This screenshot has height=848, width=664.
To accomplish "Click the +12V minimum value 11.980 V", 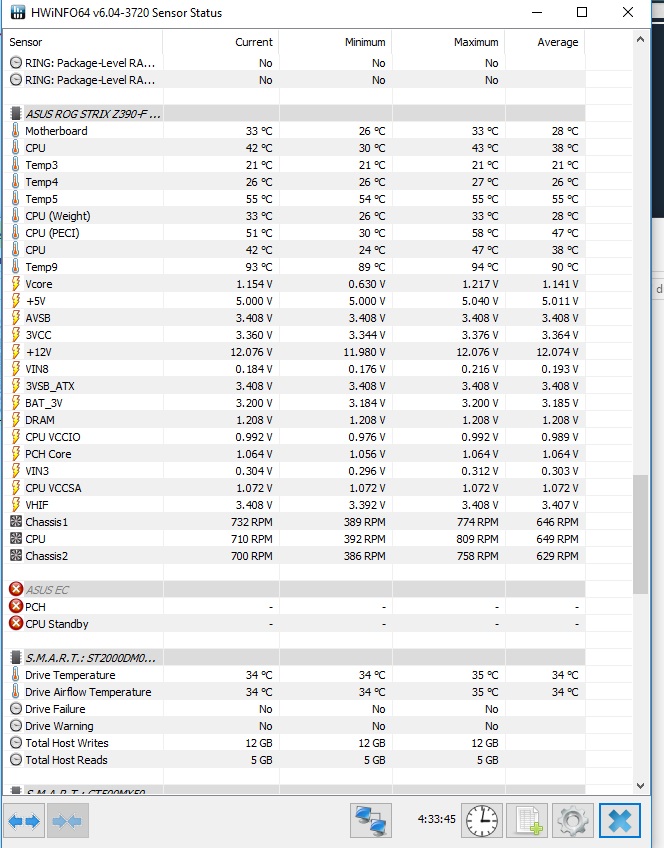I will (x=364, y=352).
